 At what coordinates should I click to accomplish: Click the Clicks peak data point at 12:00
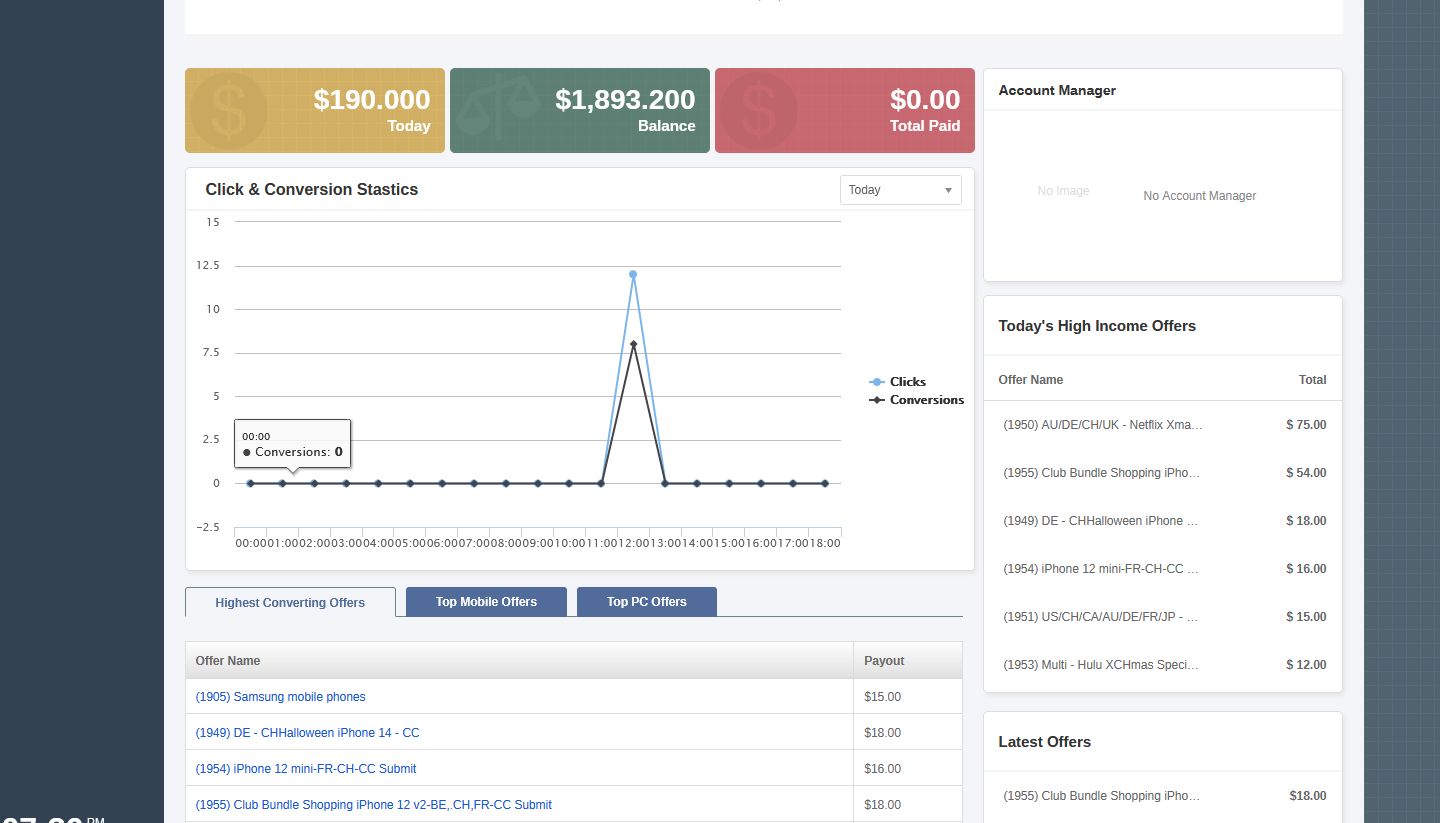click(x=633, y=274)
